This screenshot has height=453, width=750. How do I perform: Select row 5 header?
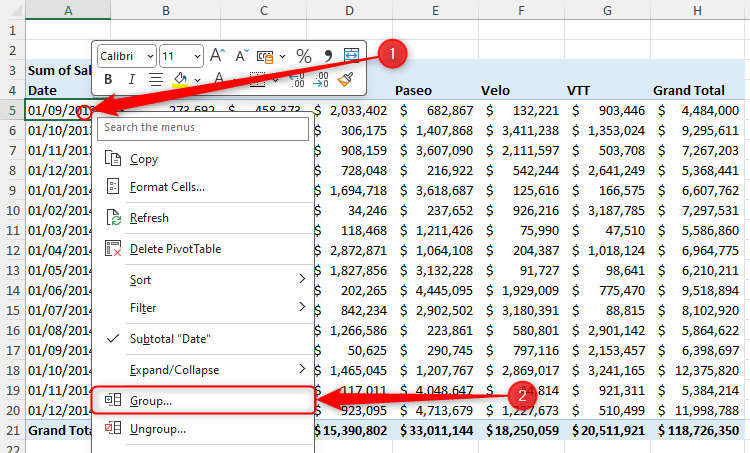[12, 110]
